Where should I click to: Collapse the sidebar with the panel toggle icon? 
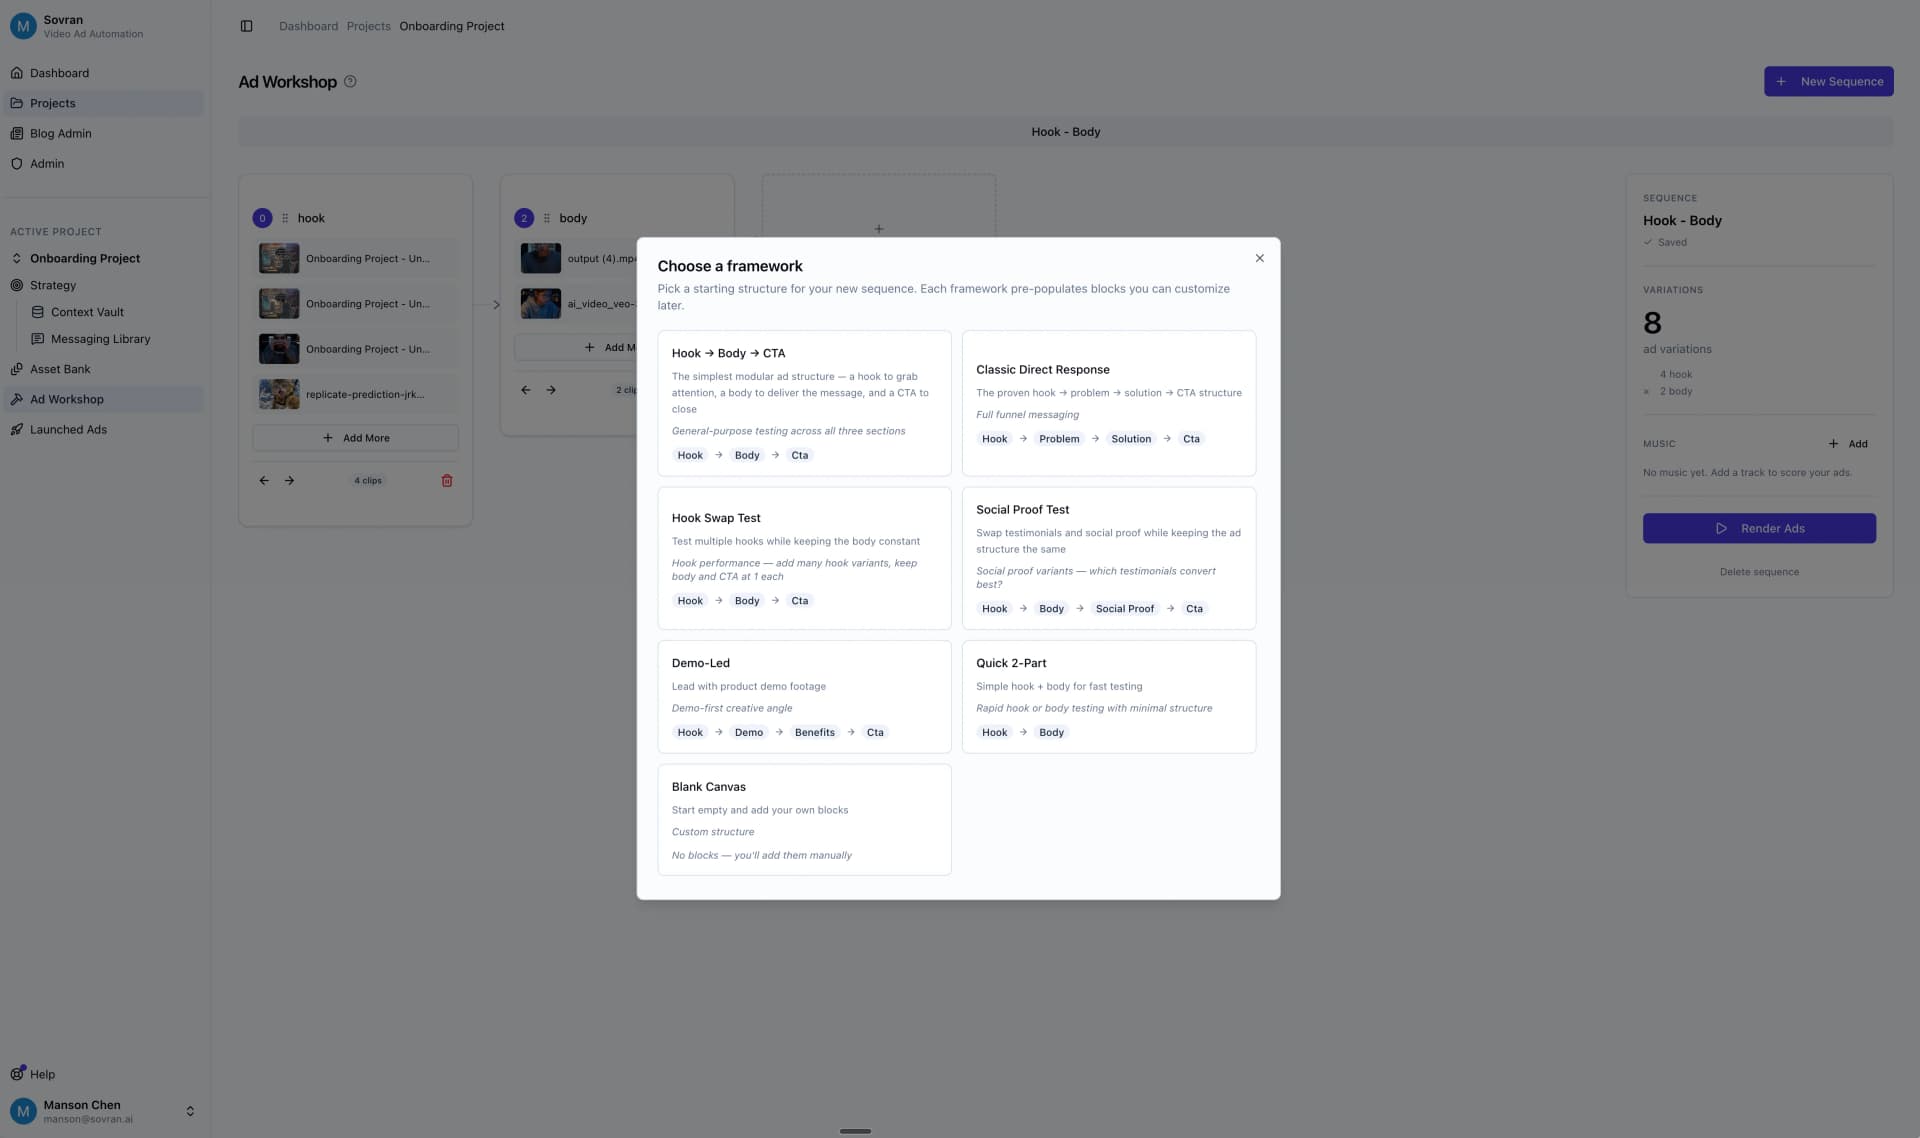pos(245,25)
